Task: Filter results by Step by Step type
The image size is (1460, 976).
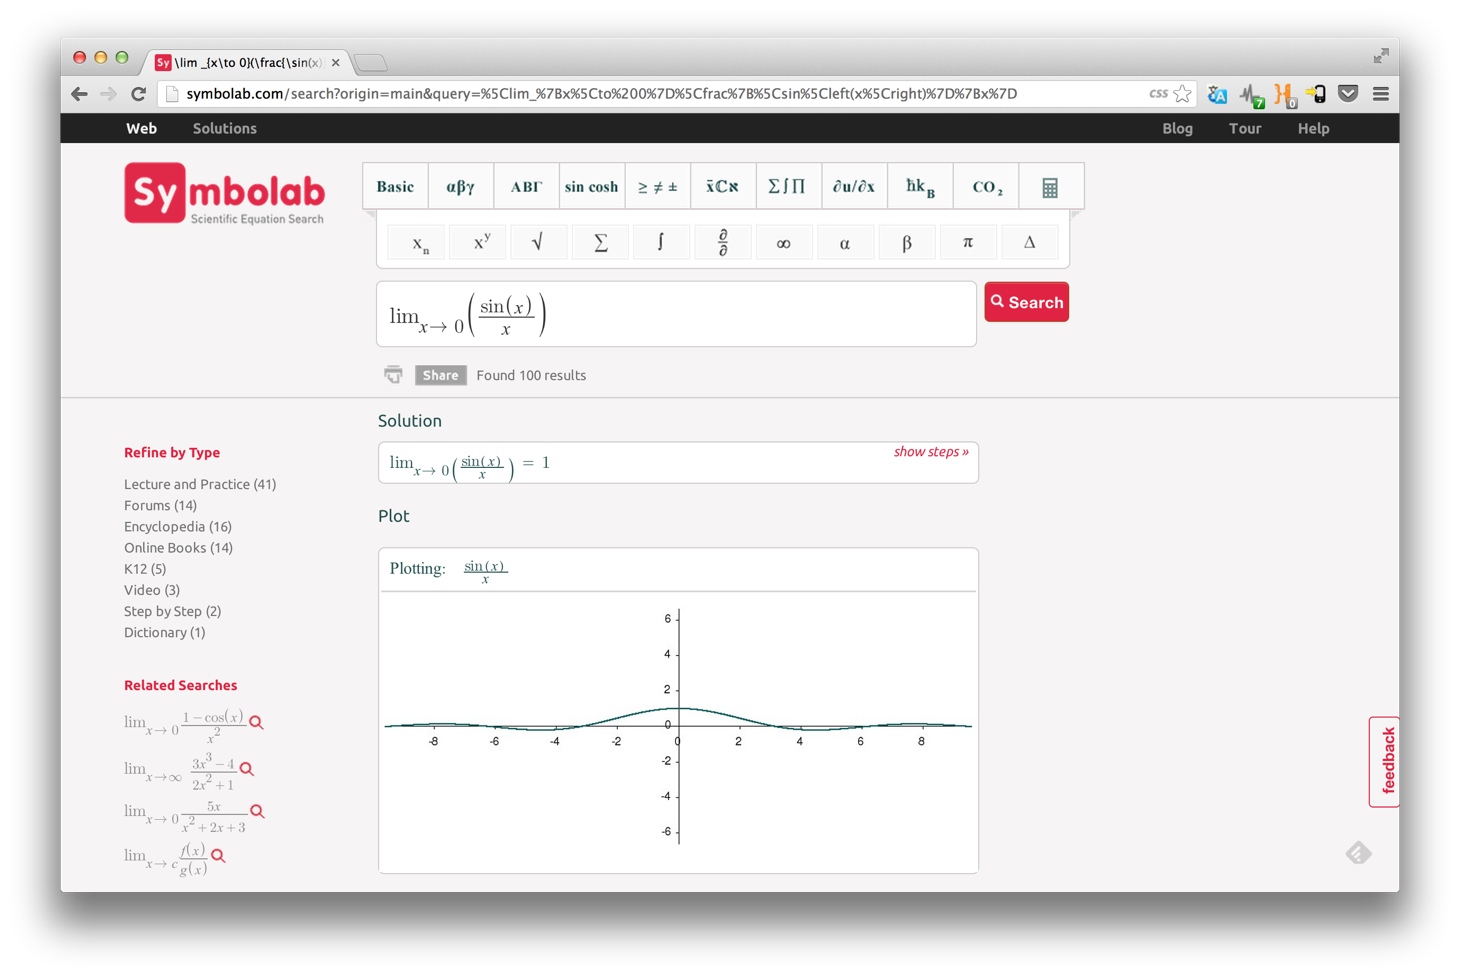Action: click(171, 611)
